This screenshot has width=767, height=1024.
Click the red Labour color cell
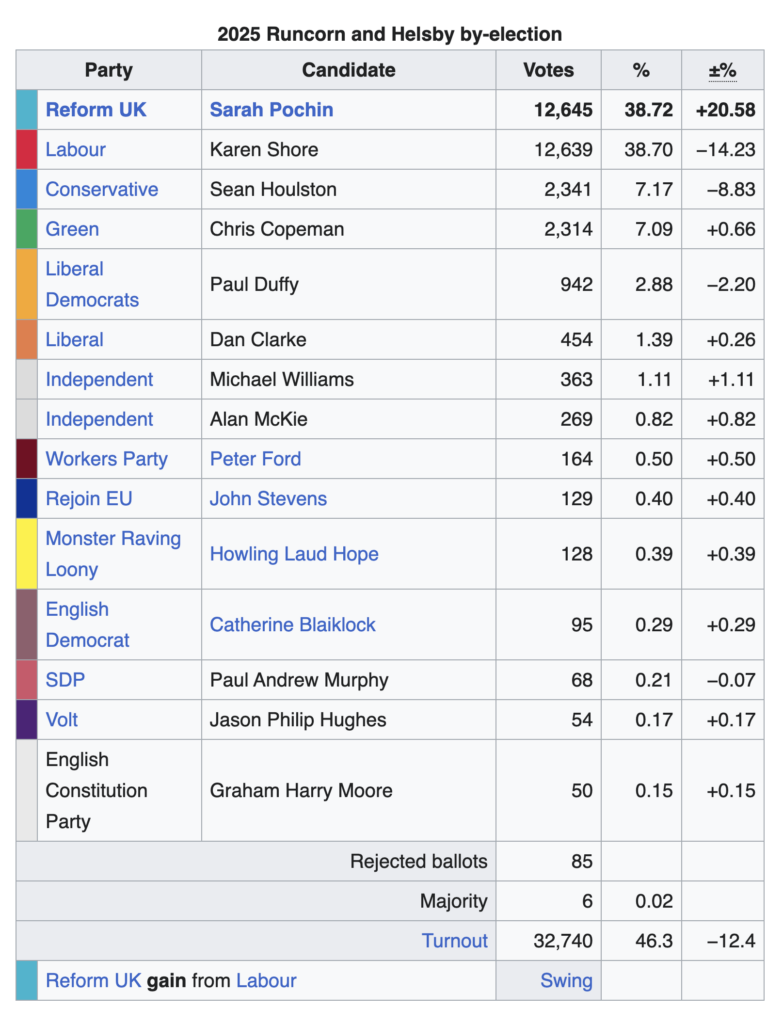click(x=27, y=150)
